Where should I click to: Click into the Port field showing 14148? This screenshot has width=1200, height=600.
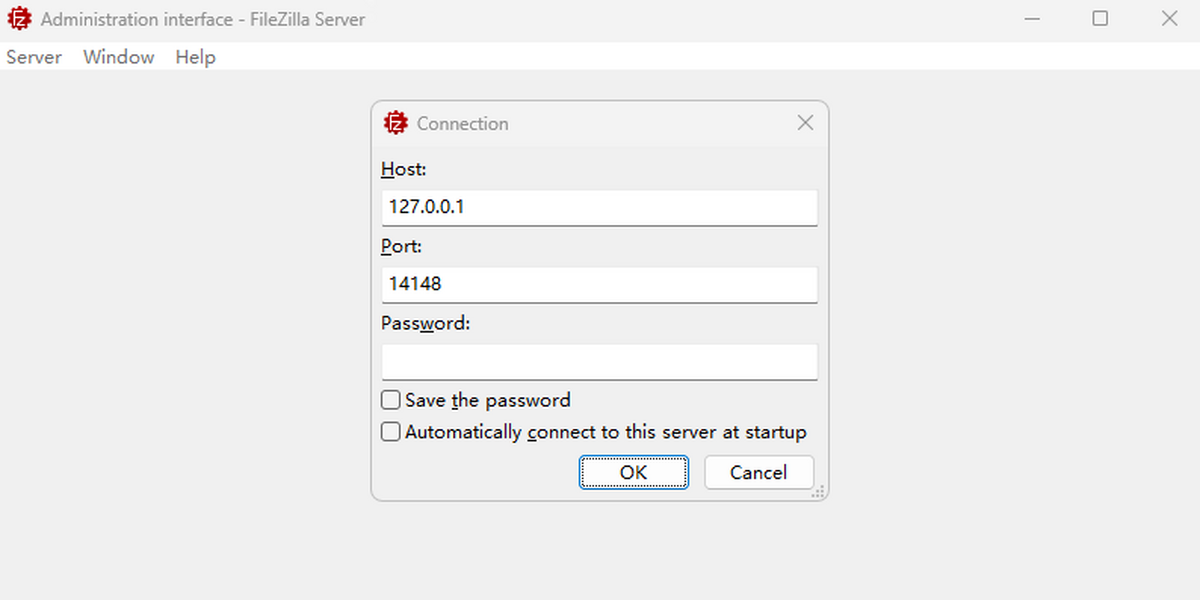pyautogui.click(x=599, y=284)
